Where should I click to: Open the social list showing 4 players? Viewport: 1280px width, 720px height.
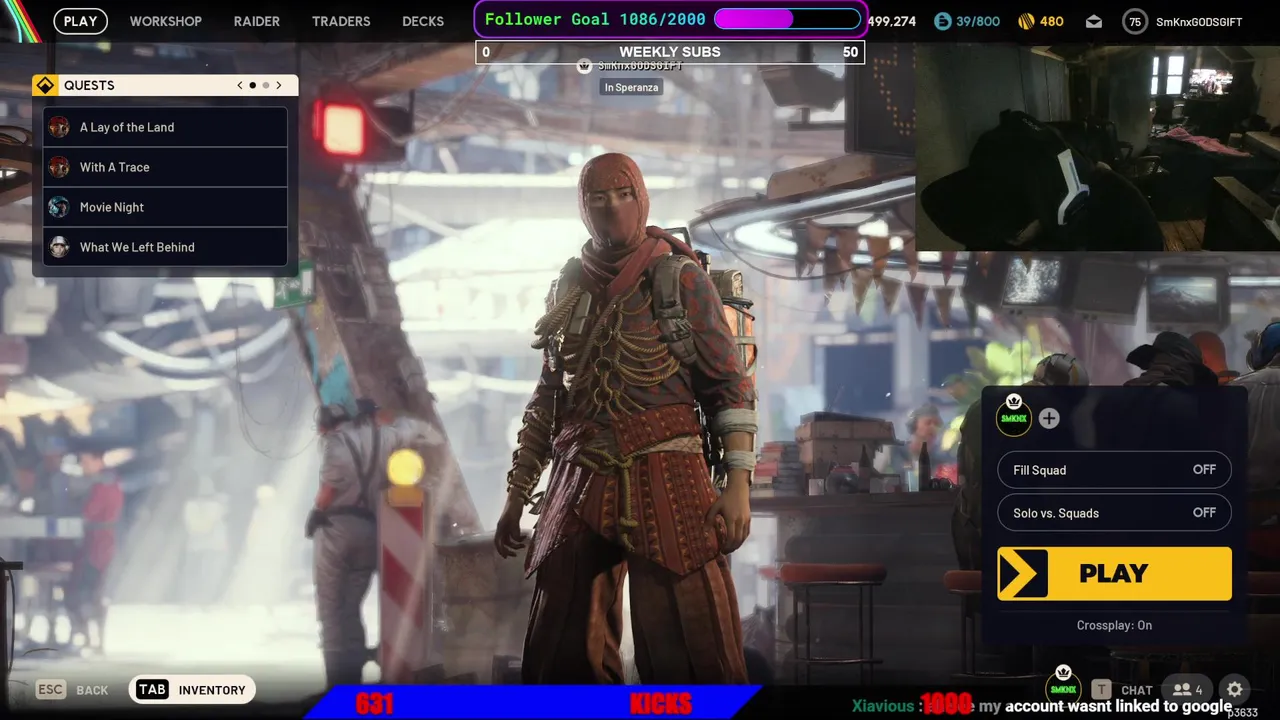point(1188,689)
